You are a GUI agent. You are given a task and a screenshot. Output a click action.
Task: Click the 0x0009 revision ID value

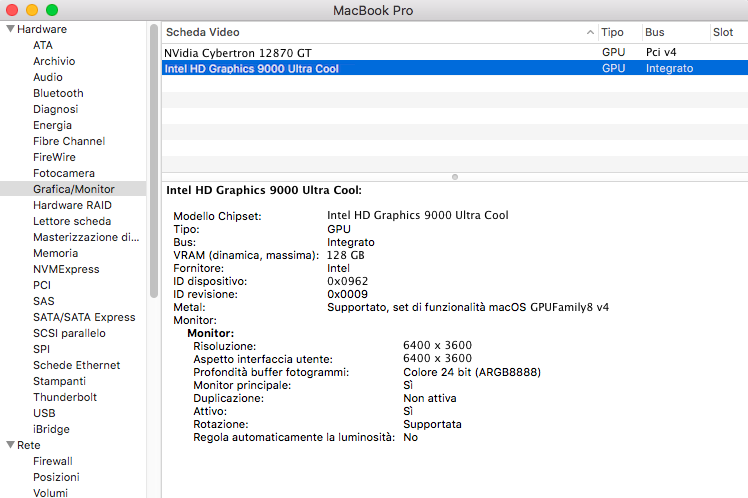click(347, 294)
